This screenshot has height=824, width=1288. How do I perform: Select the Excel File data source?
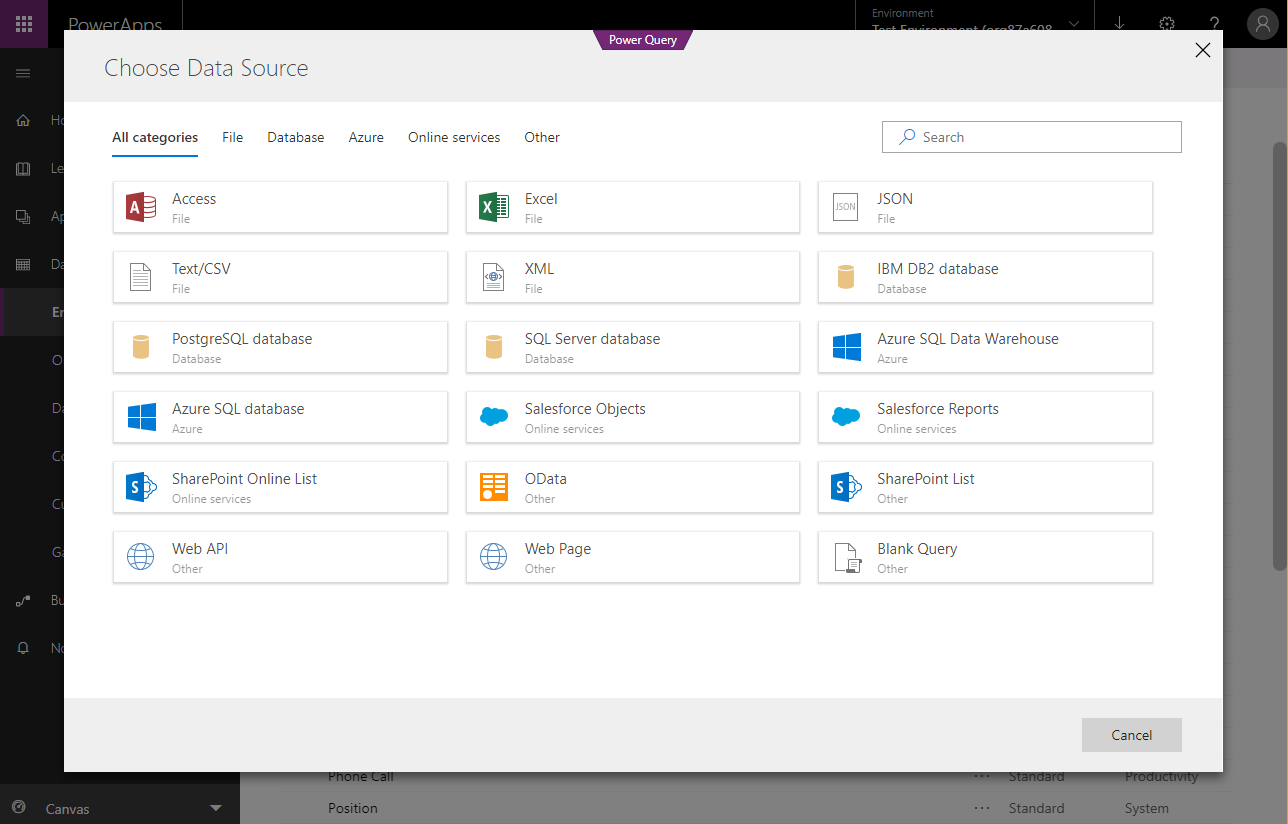[632, 207]
